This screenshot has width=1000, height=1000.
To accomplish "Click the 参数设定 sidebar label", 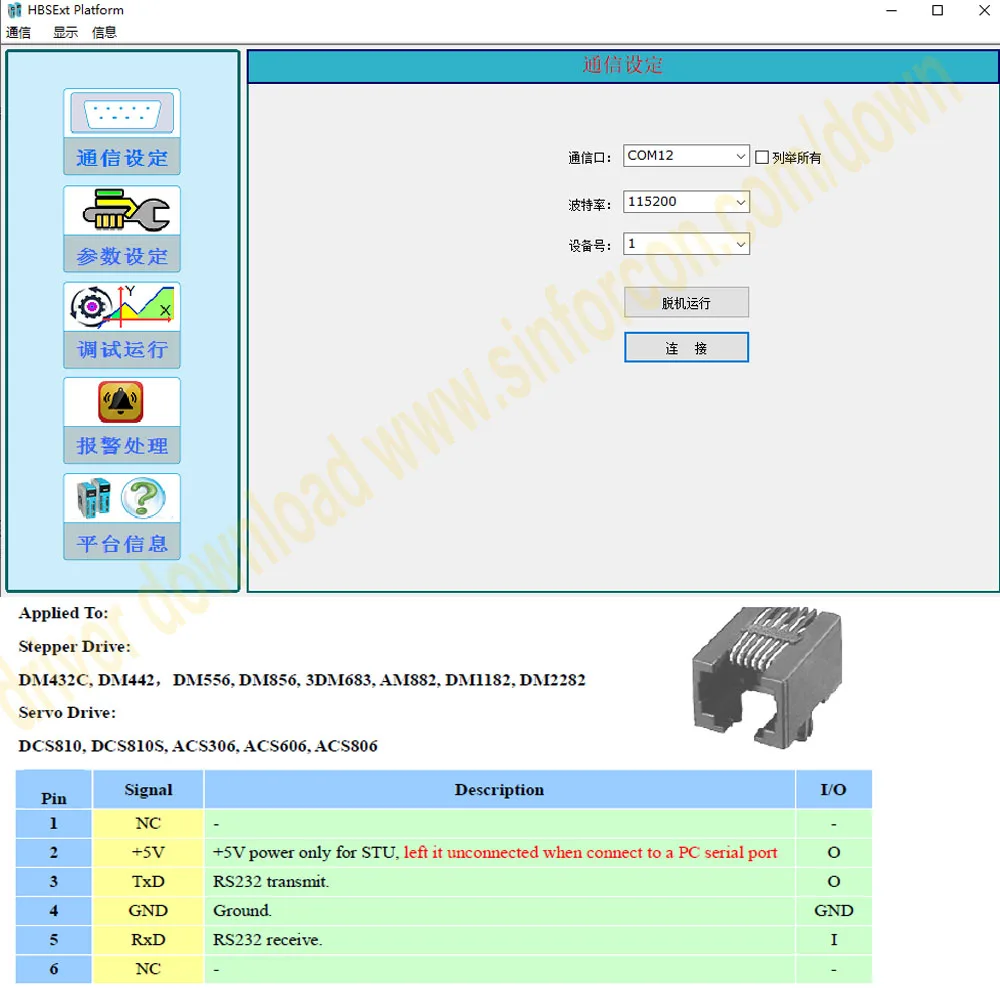I will (x=122, y=256).
